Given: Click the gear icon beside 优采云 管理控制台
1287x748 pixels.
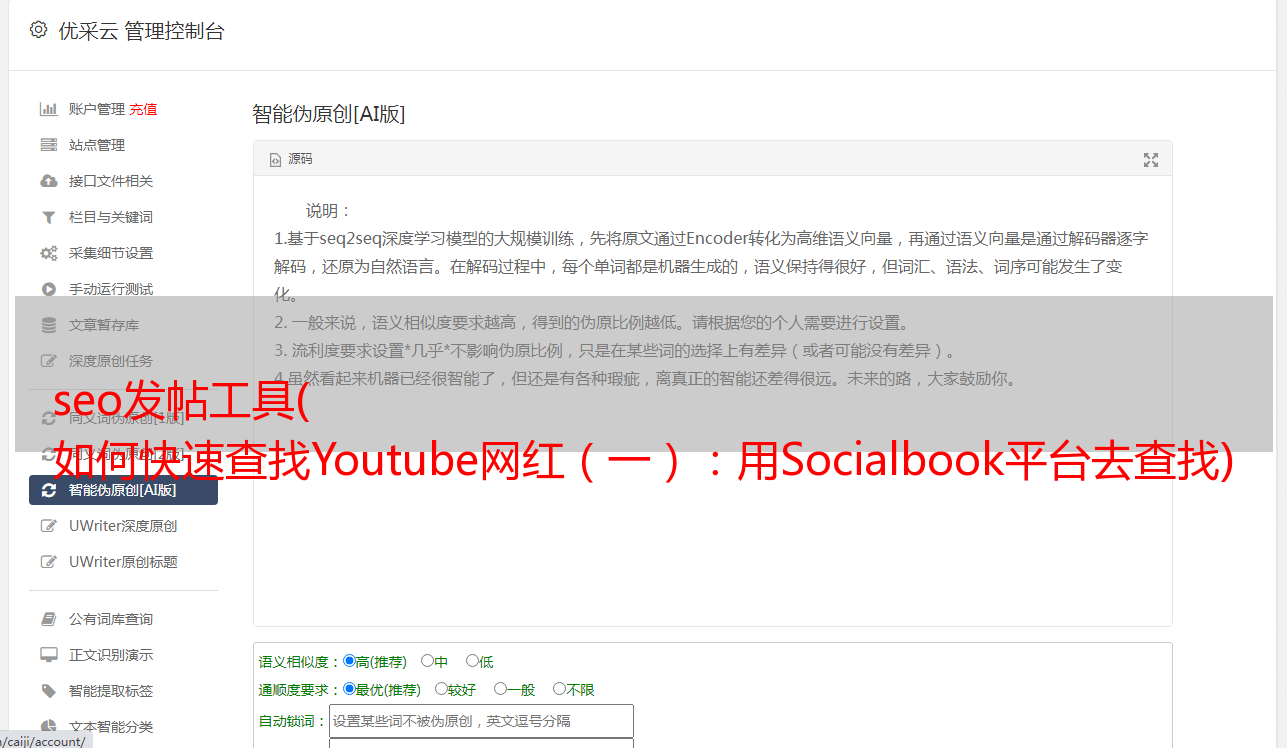Looking at the screenshot, I should pos(38,30).
